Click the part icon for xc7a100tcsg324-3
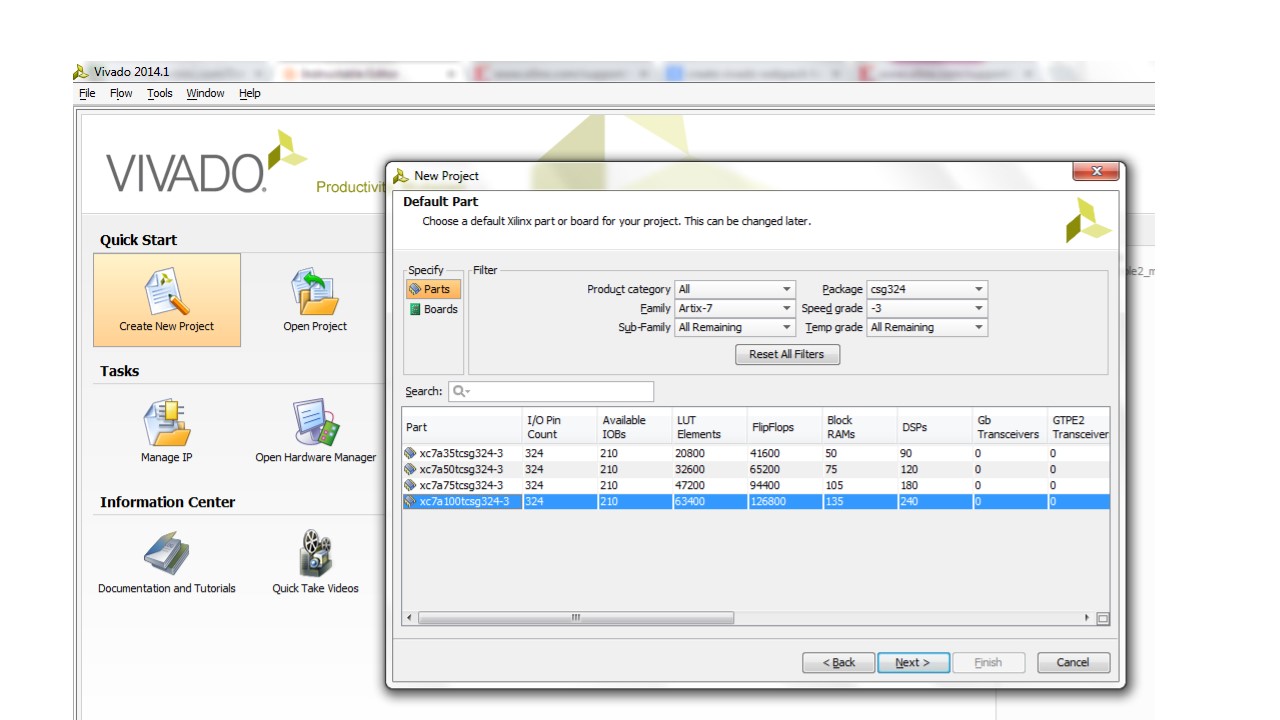 [410, 501]
